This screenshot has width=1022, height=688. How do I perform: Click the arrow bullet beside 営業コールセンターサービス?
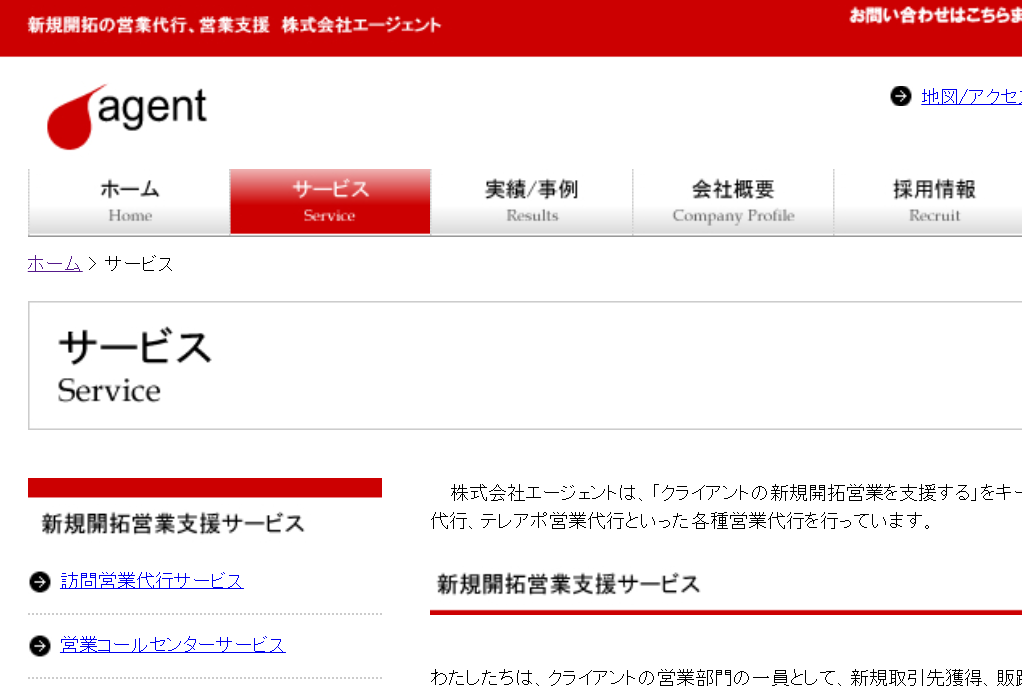tap(40, 645)
